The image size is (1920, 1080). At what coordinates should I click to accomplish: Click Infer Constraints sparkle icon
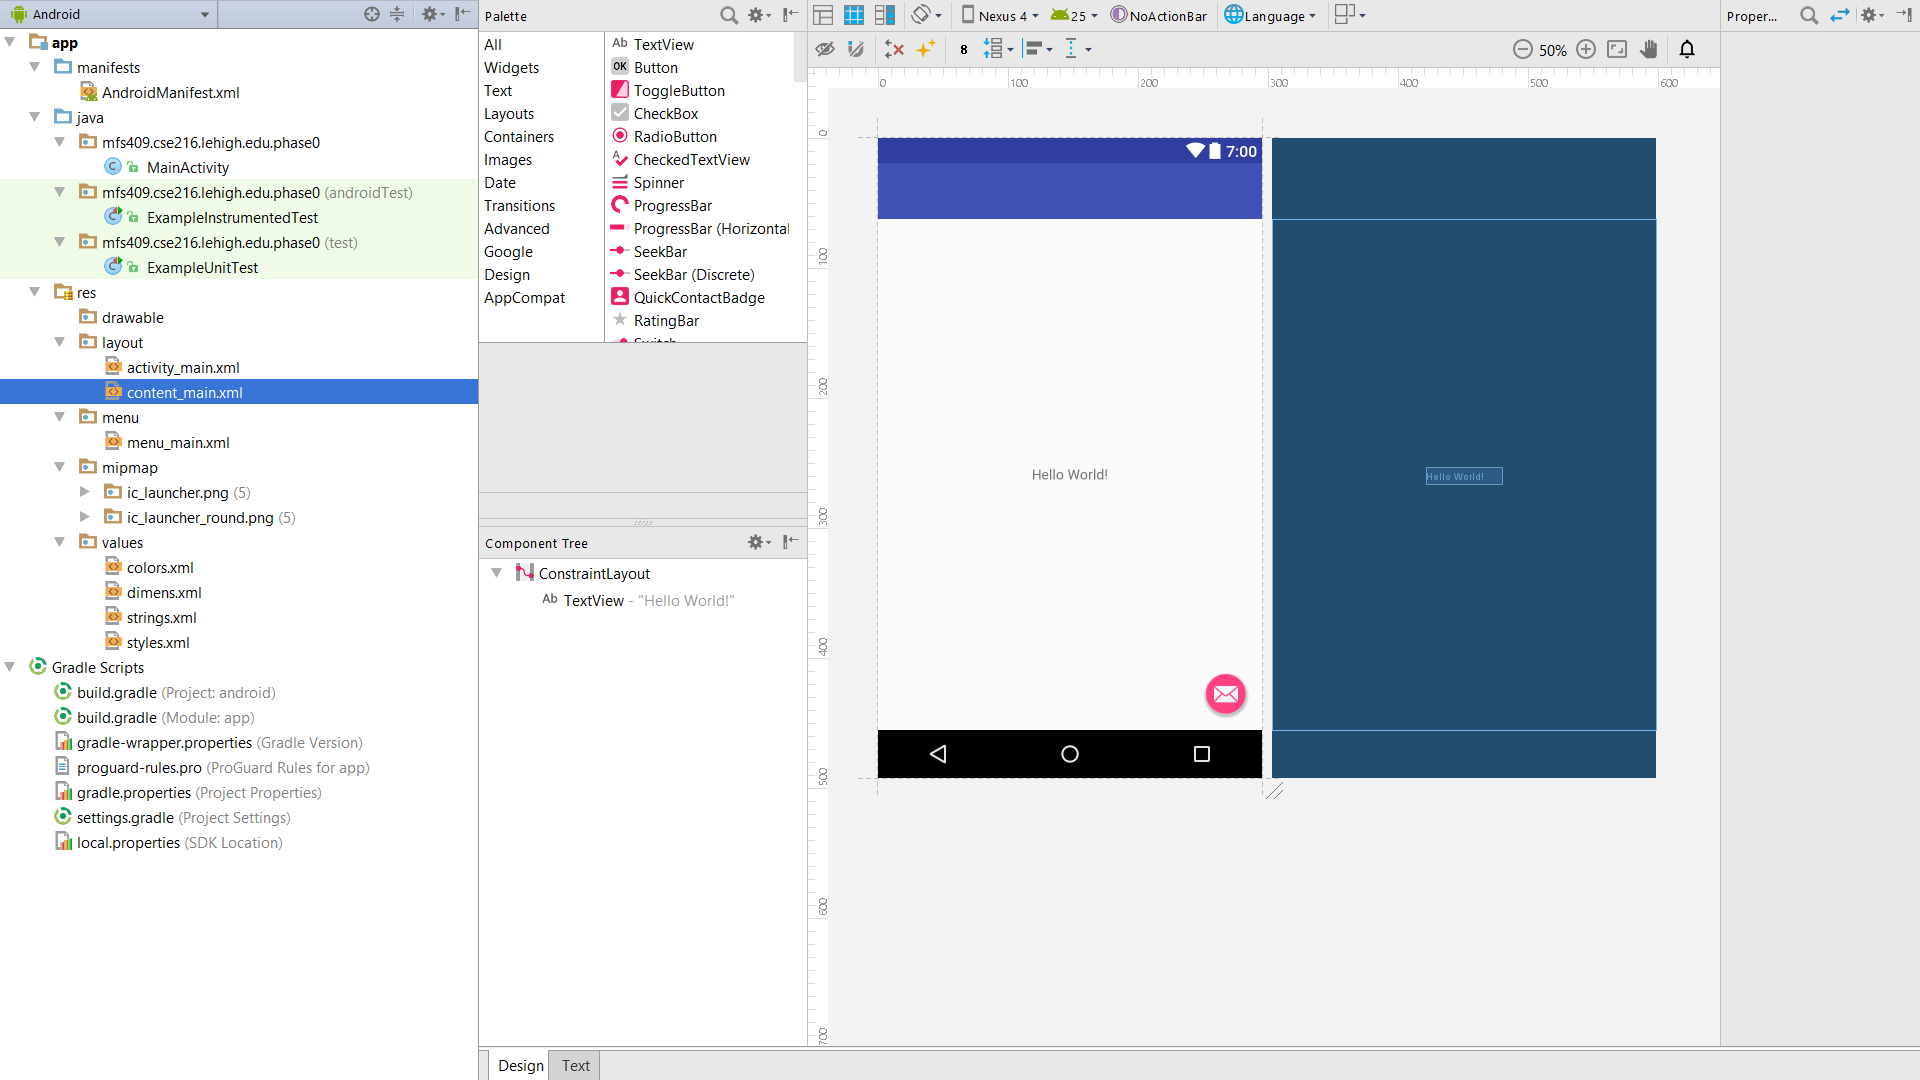(926, 49)
